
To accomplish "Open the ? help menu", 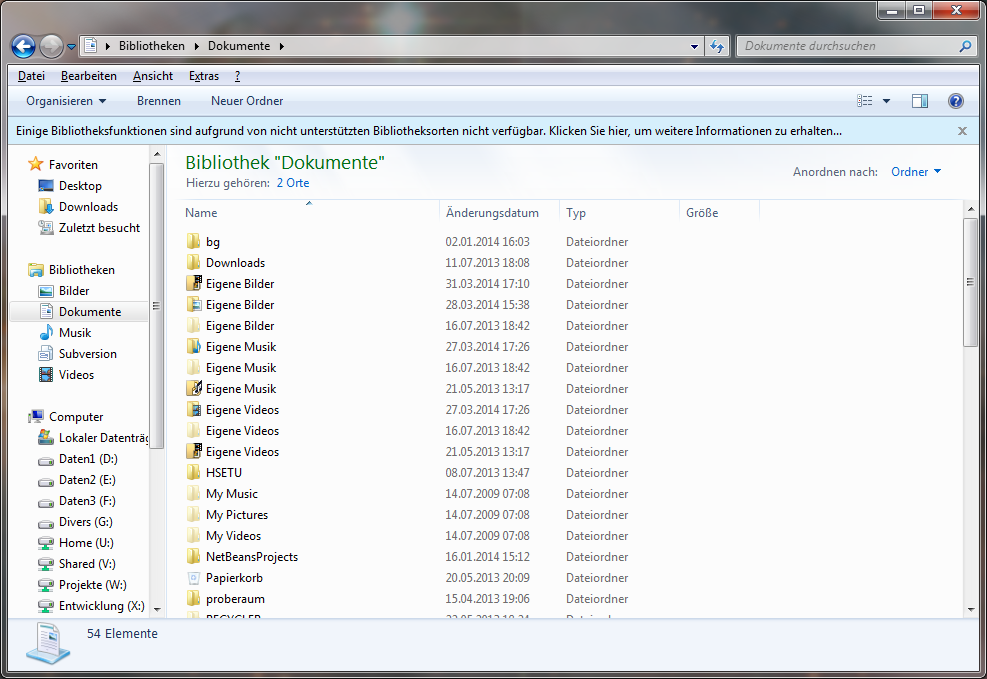I will pyautogui.click(x=237, y=76).
